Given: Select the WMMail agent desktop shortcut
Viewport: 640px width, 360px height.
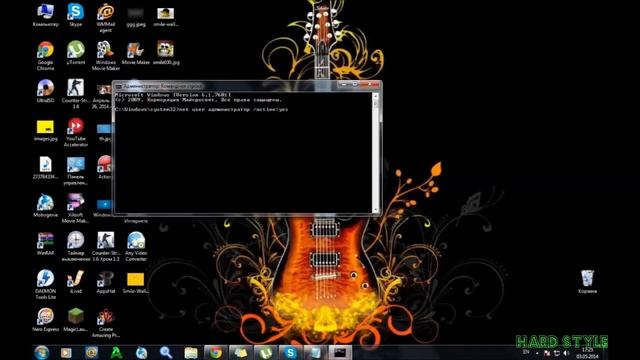Looking at the screenshot, I should [x=105, y=18].
